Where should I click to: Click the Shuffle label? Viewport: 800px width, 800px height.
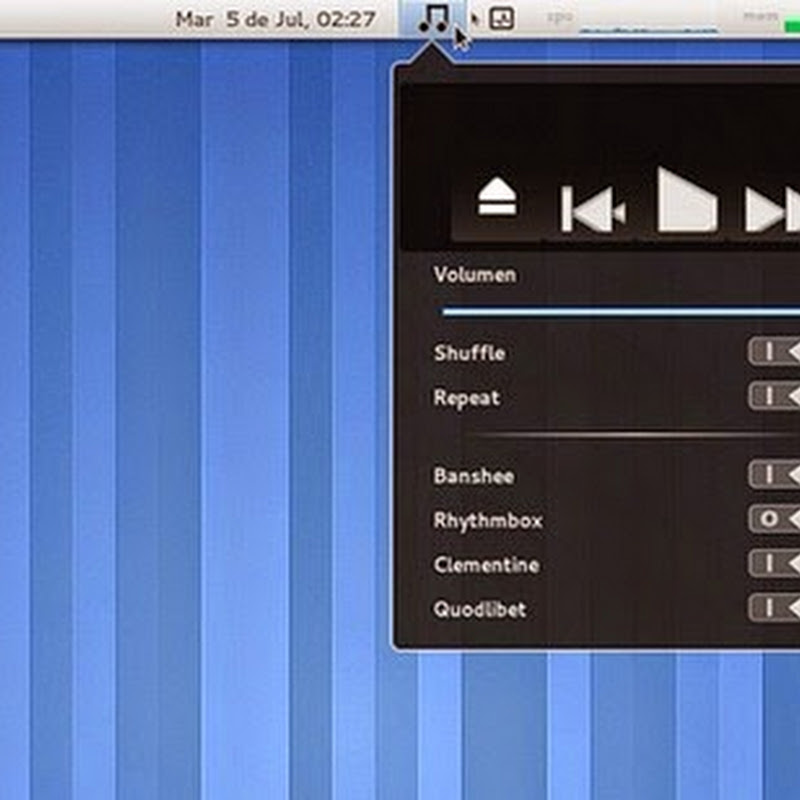click(x=469, y=353)
